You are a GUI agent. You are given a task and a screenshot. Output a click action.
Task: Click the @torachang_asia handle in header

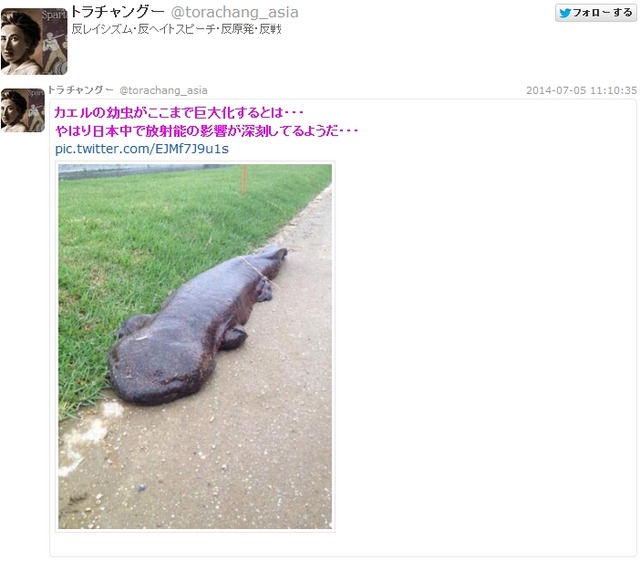point(234,12)
